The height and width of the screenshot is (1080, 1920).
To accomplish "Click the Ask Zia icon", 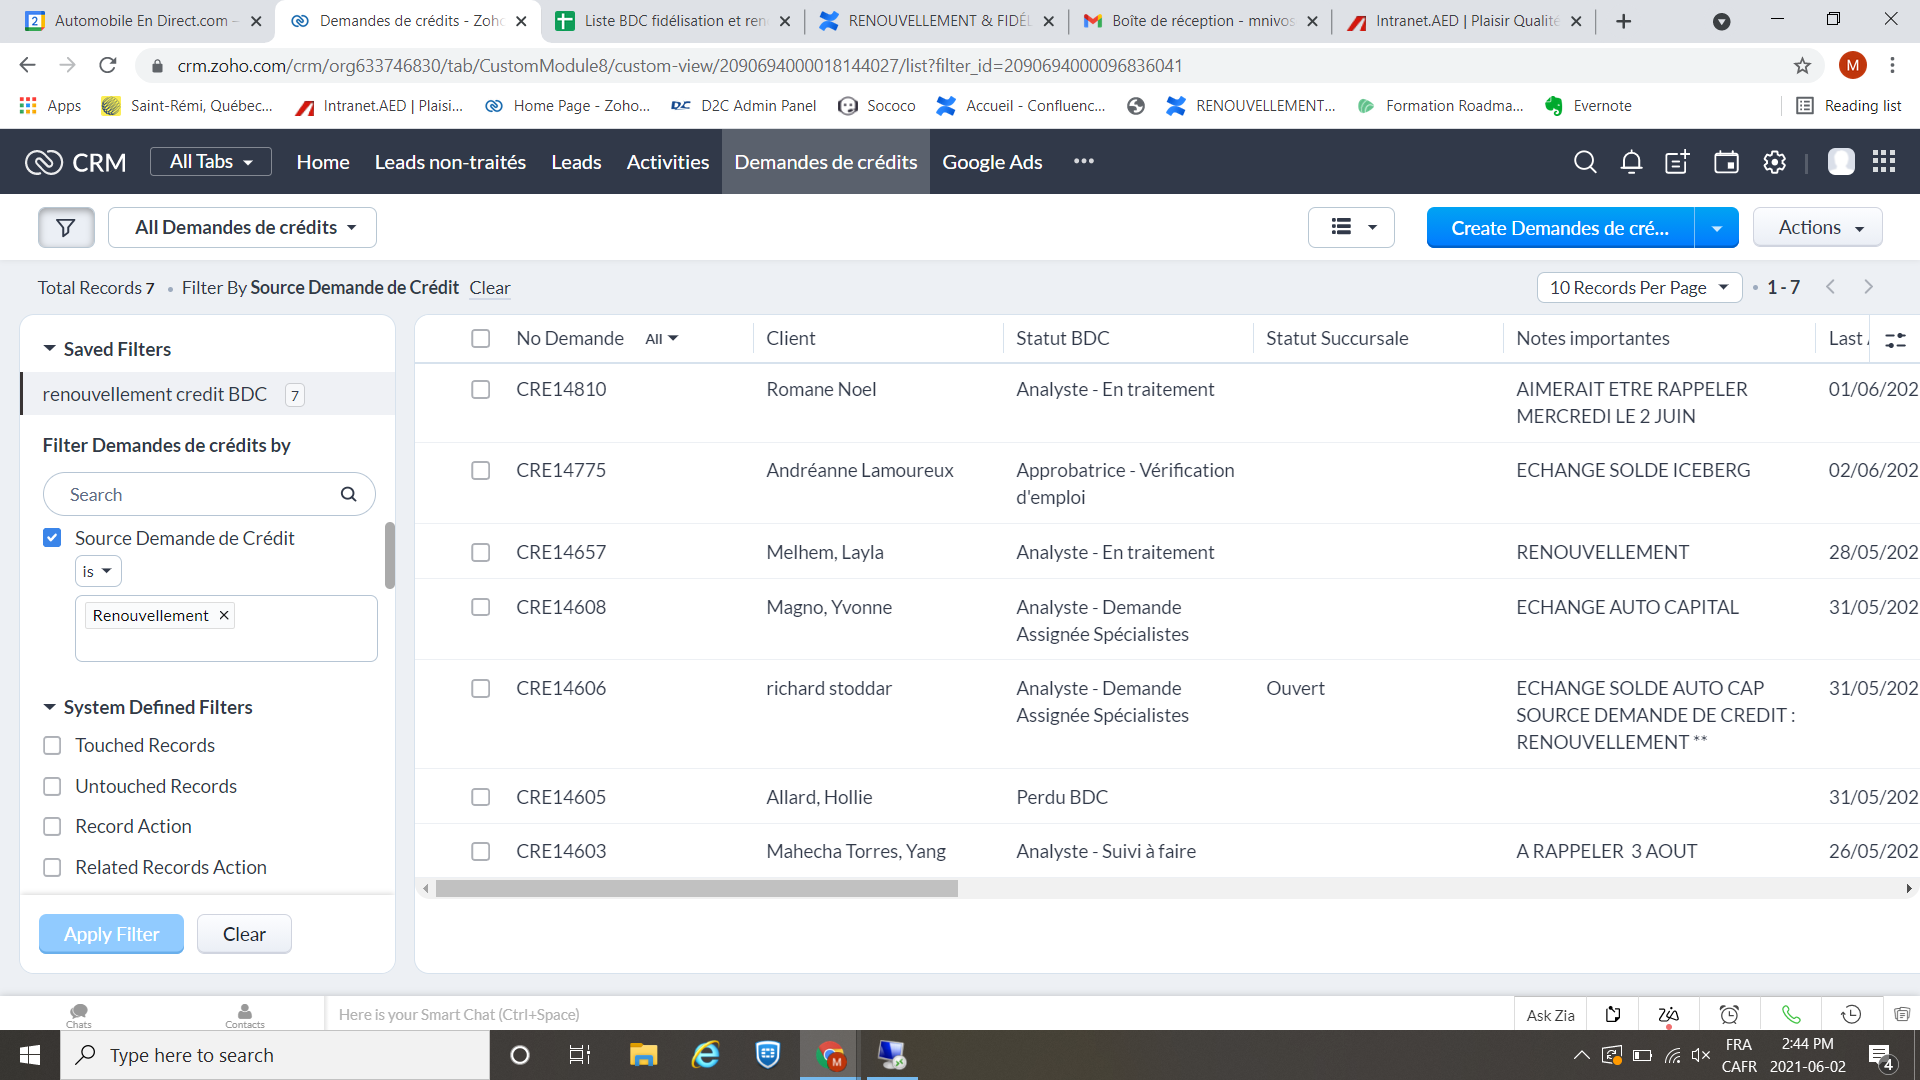I will coord(1550,1015).
